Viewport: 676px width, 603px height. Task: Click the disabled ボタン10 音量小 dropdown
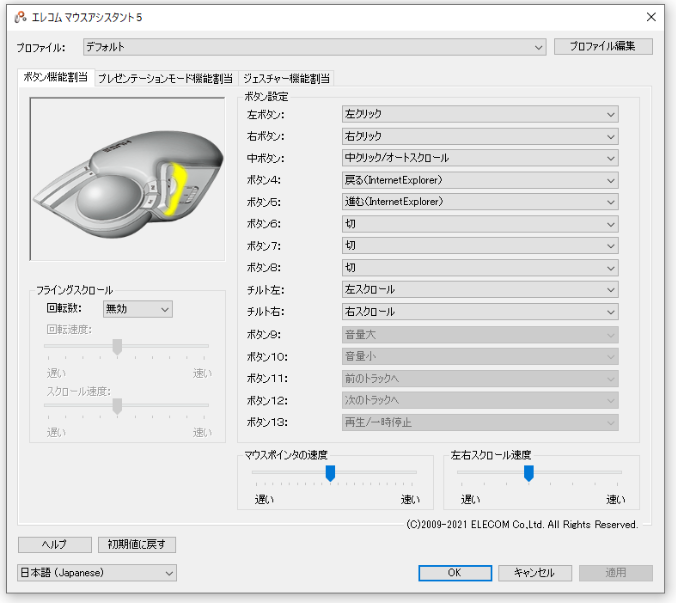click(480, 356)
